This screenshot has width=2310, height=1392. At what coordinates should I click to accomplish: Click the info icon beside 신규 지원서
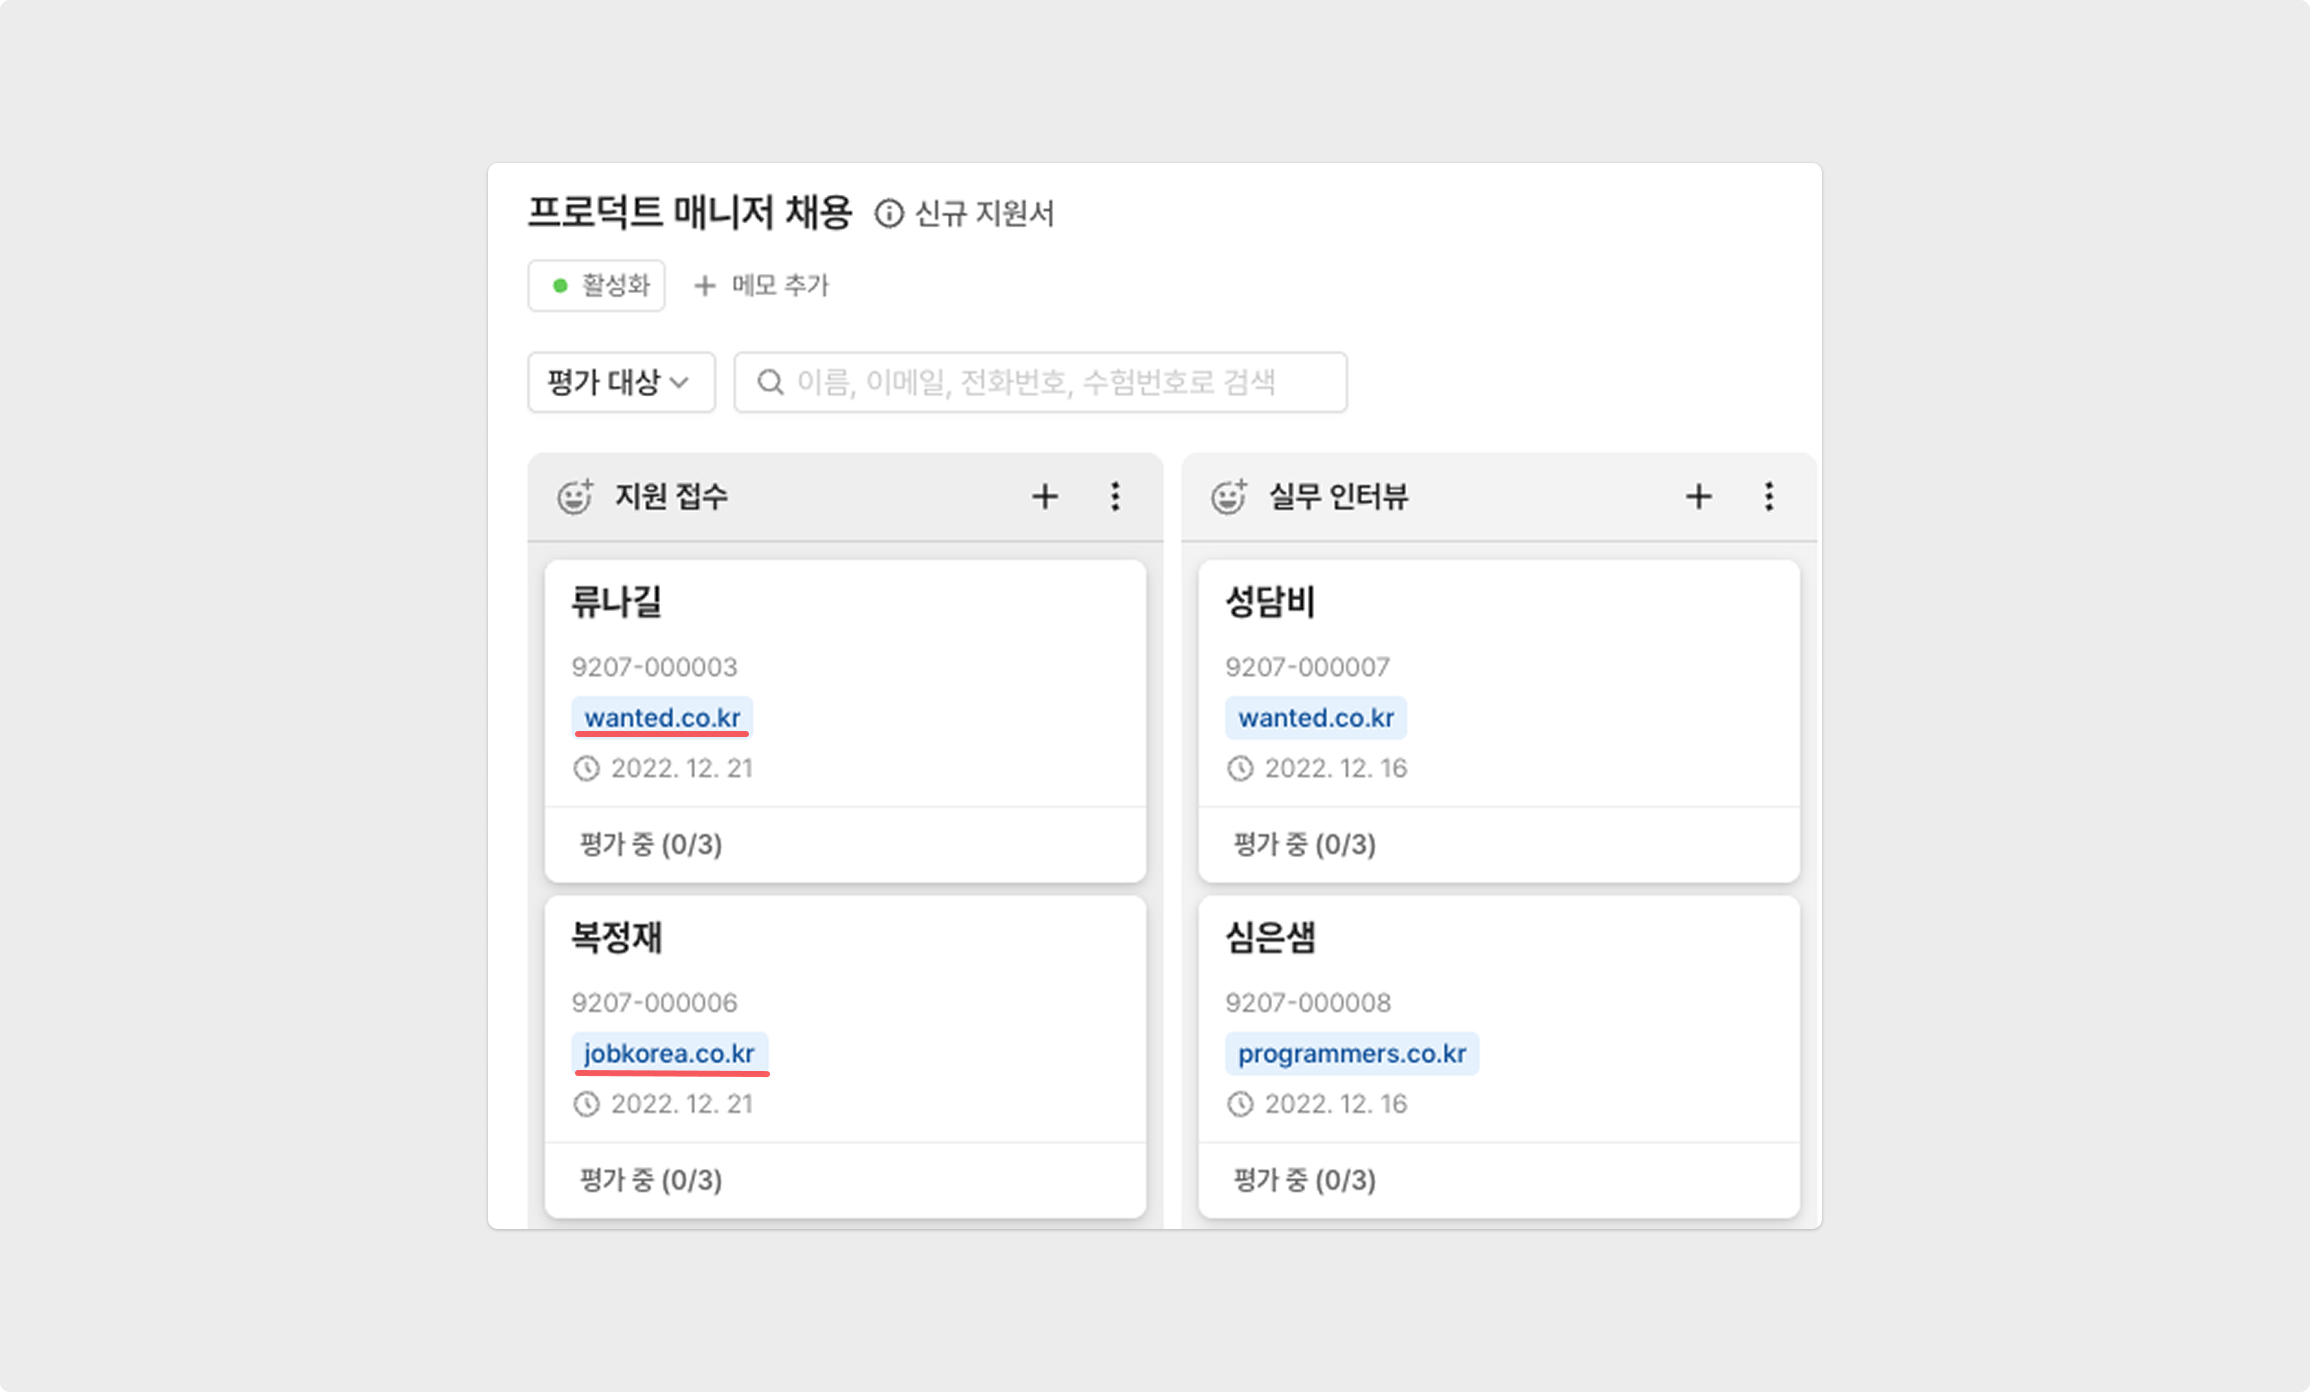pos(888,214)
